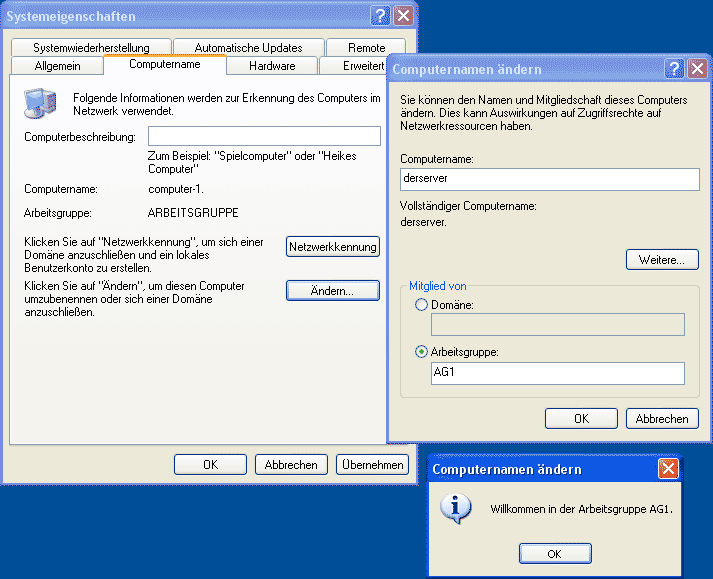Confirm welcome message with OK
Screen dimensions: 713x579
point(555,553)
